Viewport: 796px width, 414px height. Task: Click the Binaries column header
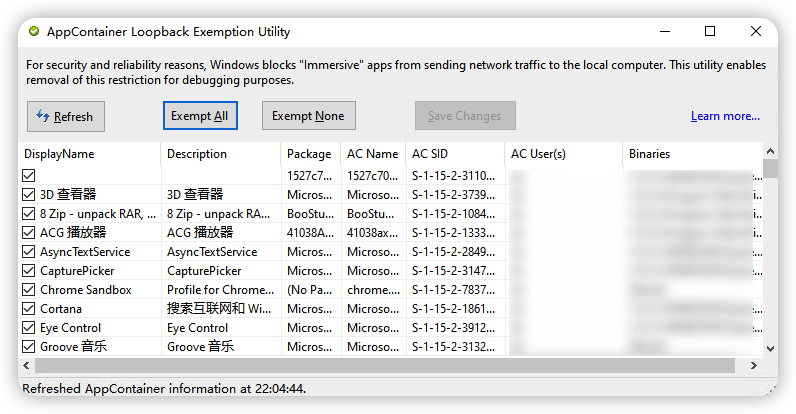tap(690, 154)
